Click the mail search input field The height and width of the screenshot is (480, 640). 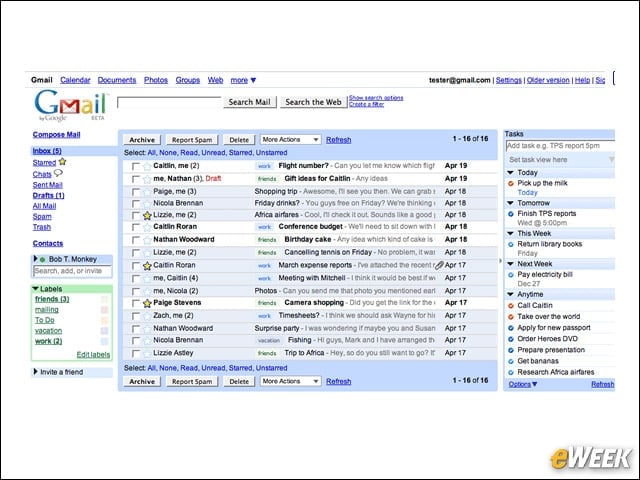[x=169, y=102]
